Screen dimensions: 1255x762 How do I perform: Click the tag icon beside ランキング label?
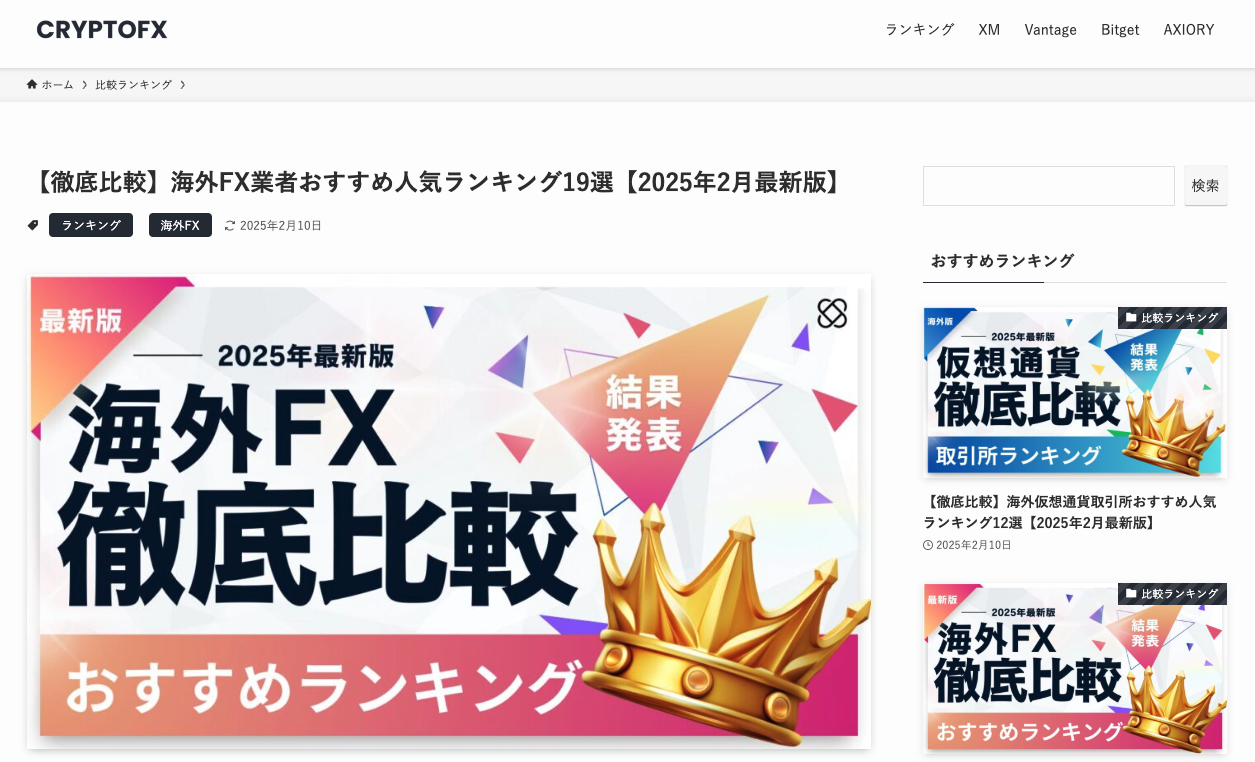pyautogui.click(x=33, y=225)
